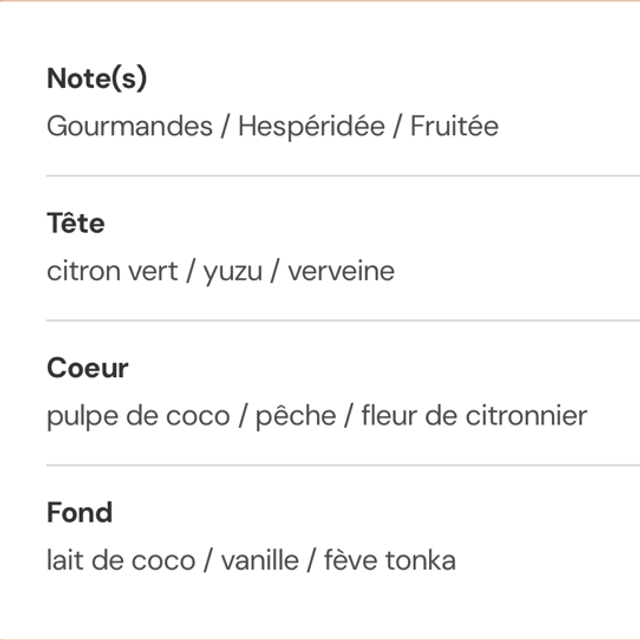This screenshot has width=640, height=640.
Task: Click the "verveine" ingredient text
Action: (x=341, y=271)
